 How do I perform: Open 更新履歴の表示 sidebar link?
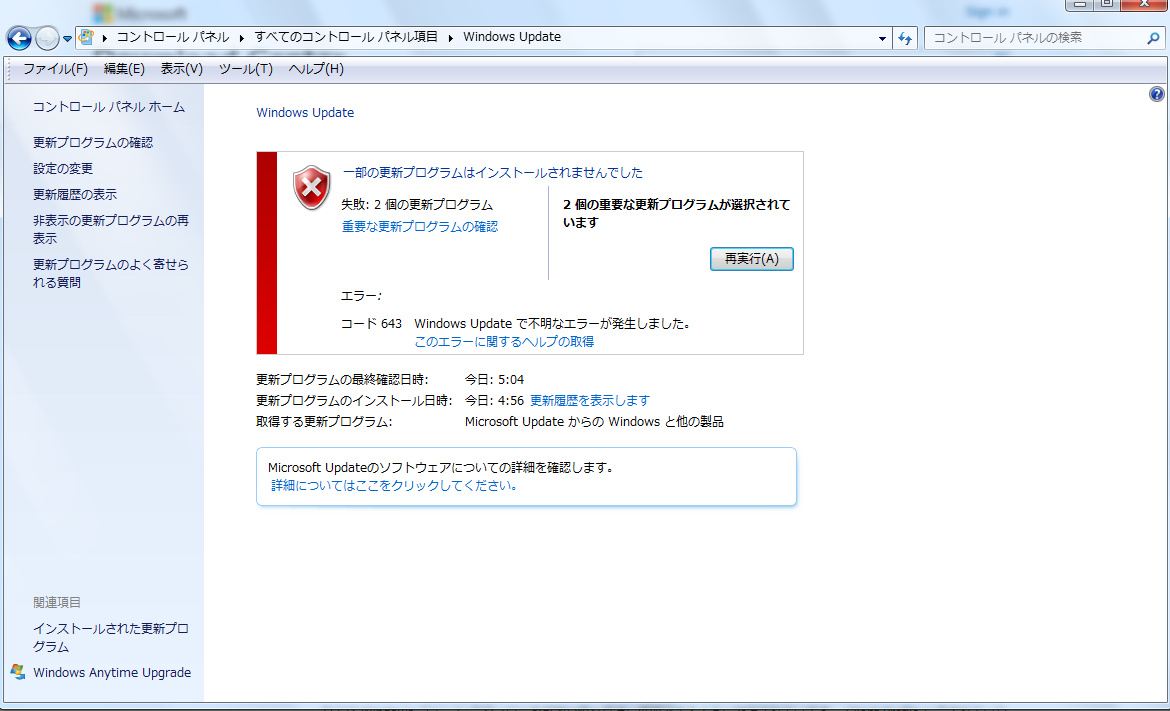(75, 195)
